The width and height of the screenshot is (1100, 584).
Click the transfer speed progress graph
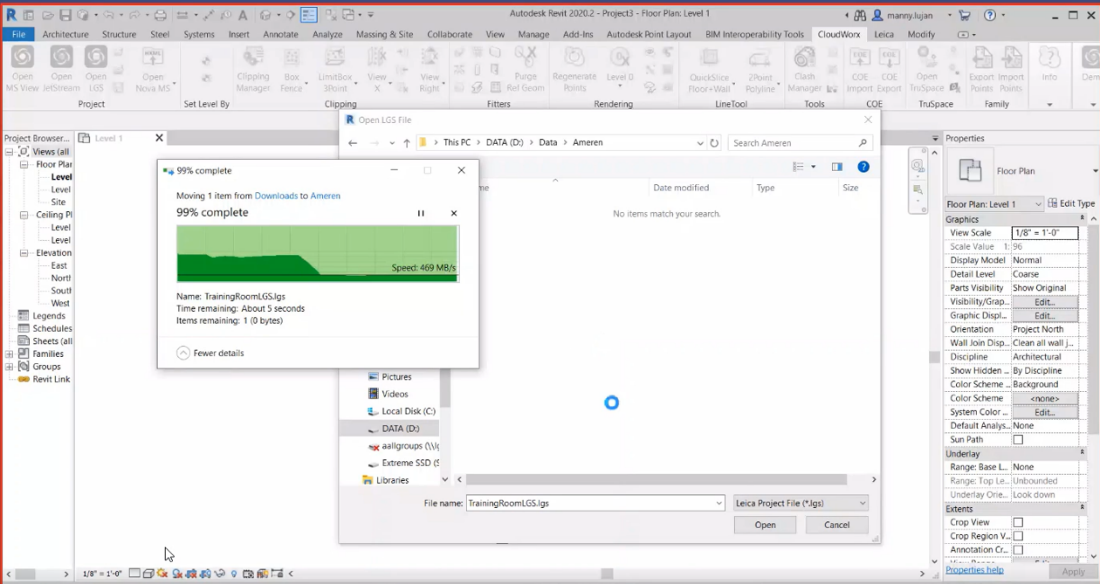318,253
